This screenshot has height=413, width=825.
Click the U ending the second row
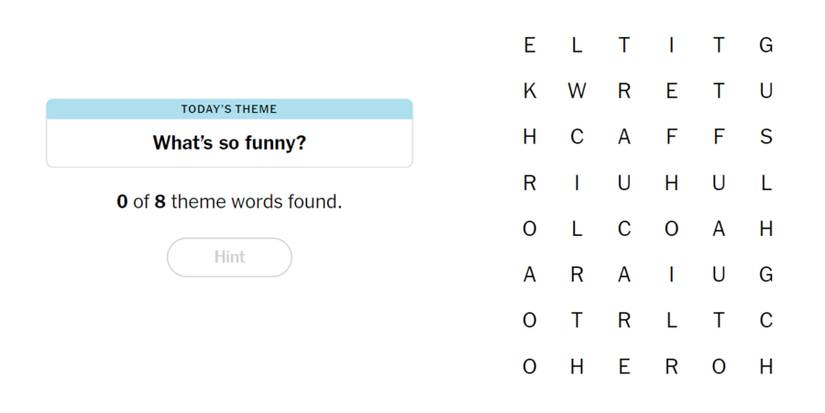(766, 91)
